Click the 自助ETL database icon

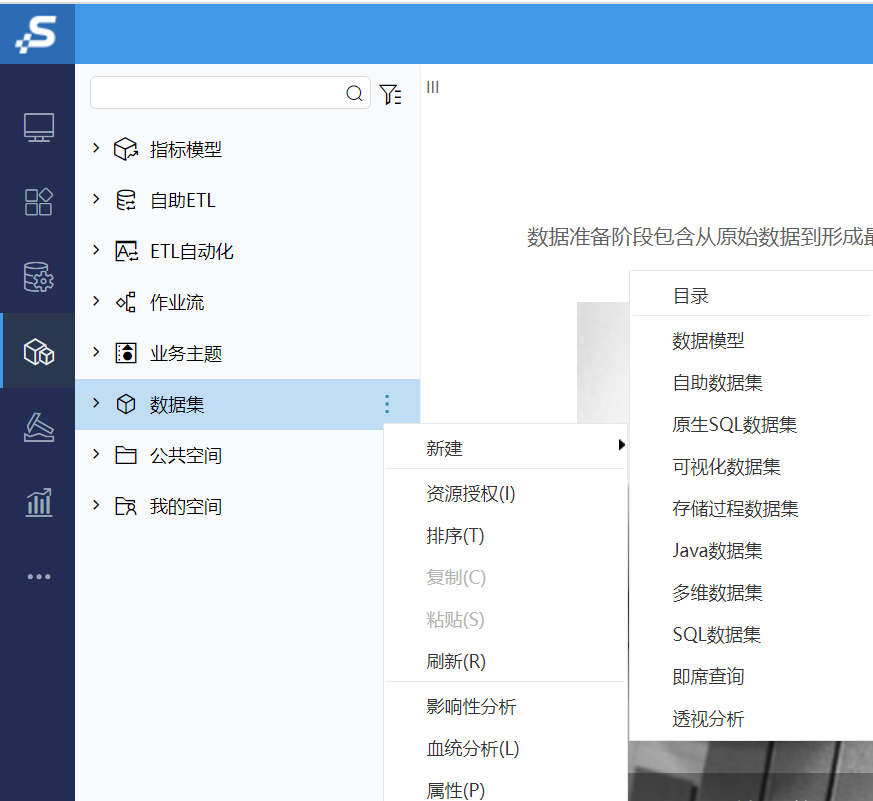coord(126,200)
